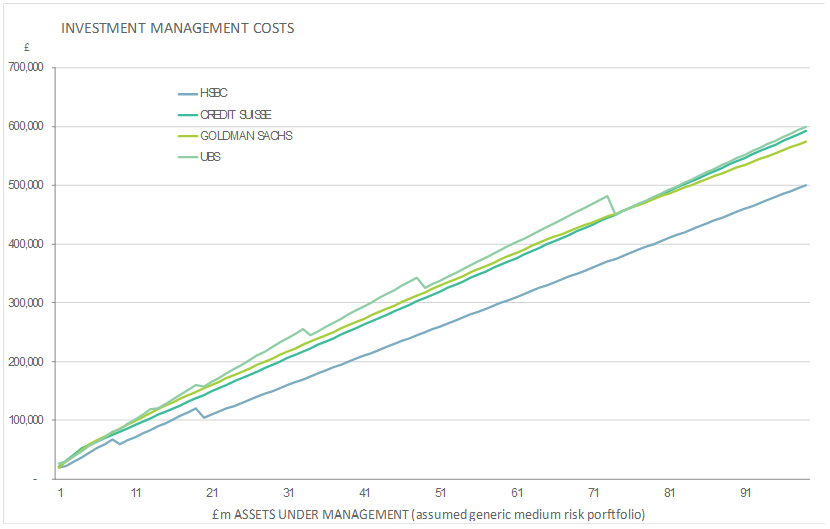Click the HSBC blue legend line marker
Image resolution: width=830 pixels, height=529 pixels.
[186, 93]
